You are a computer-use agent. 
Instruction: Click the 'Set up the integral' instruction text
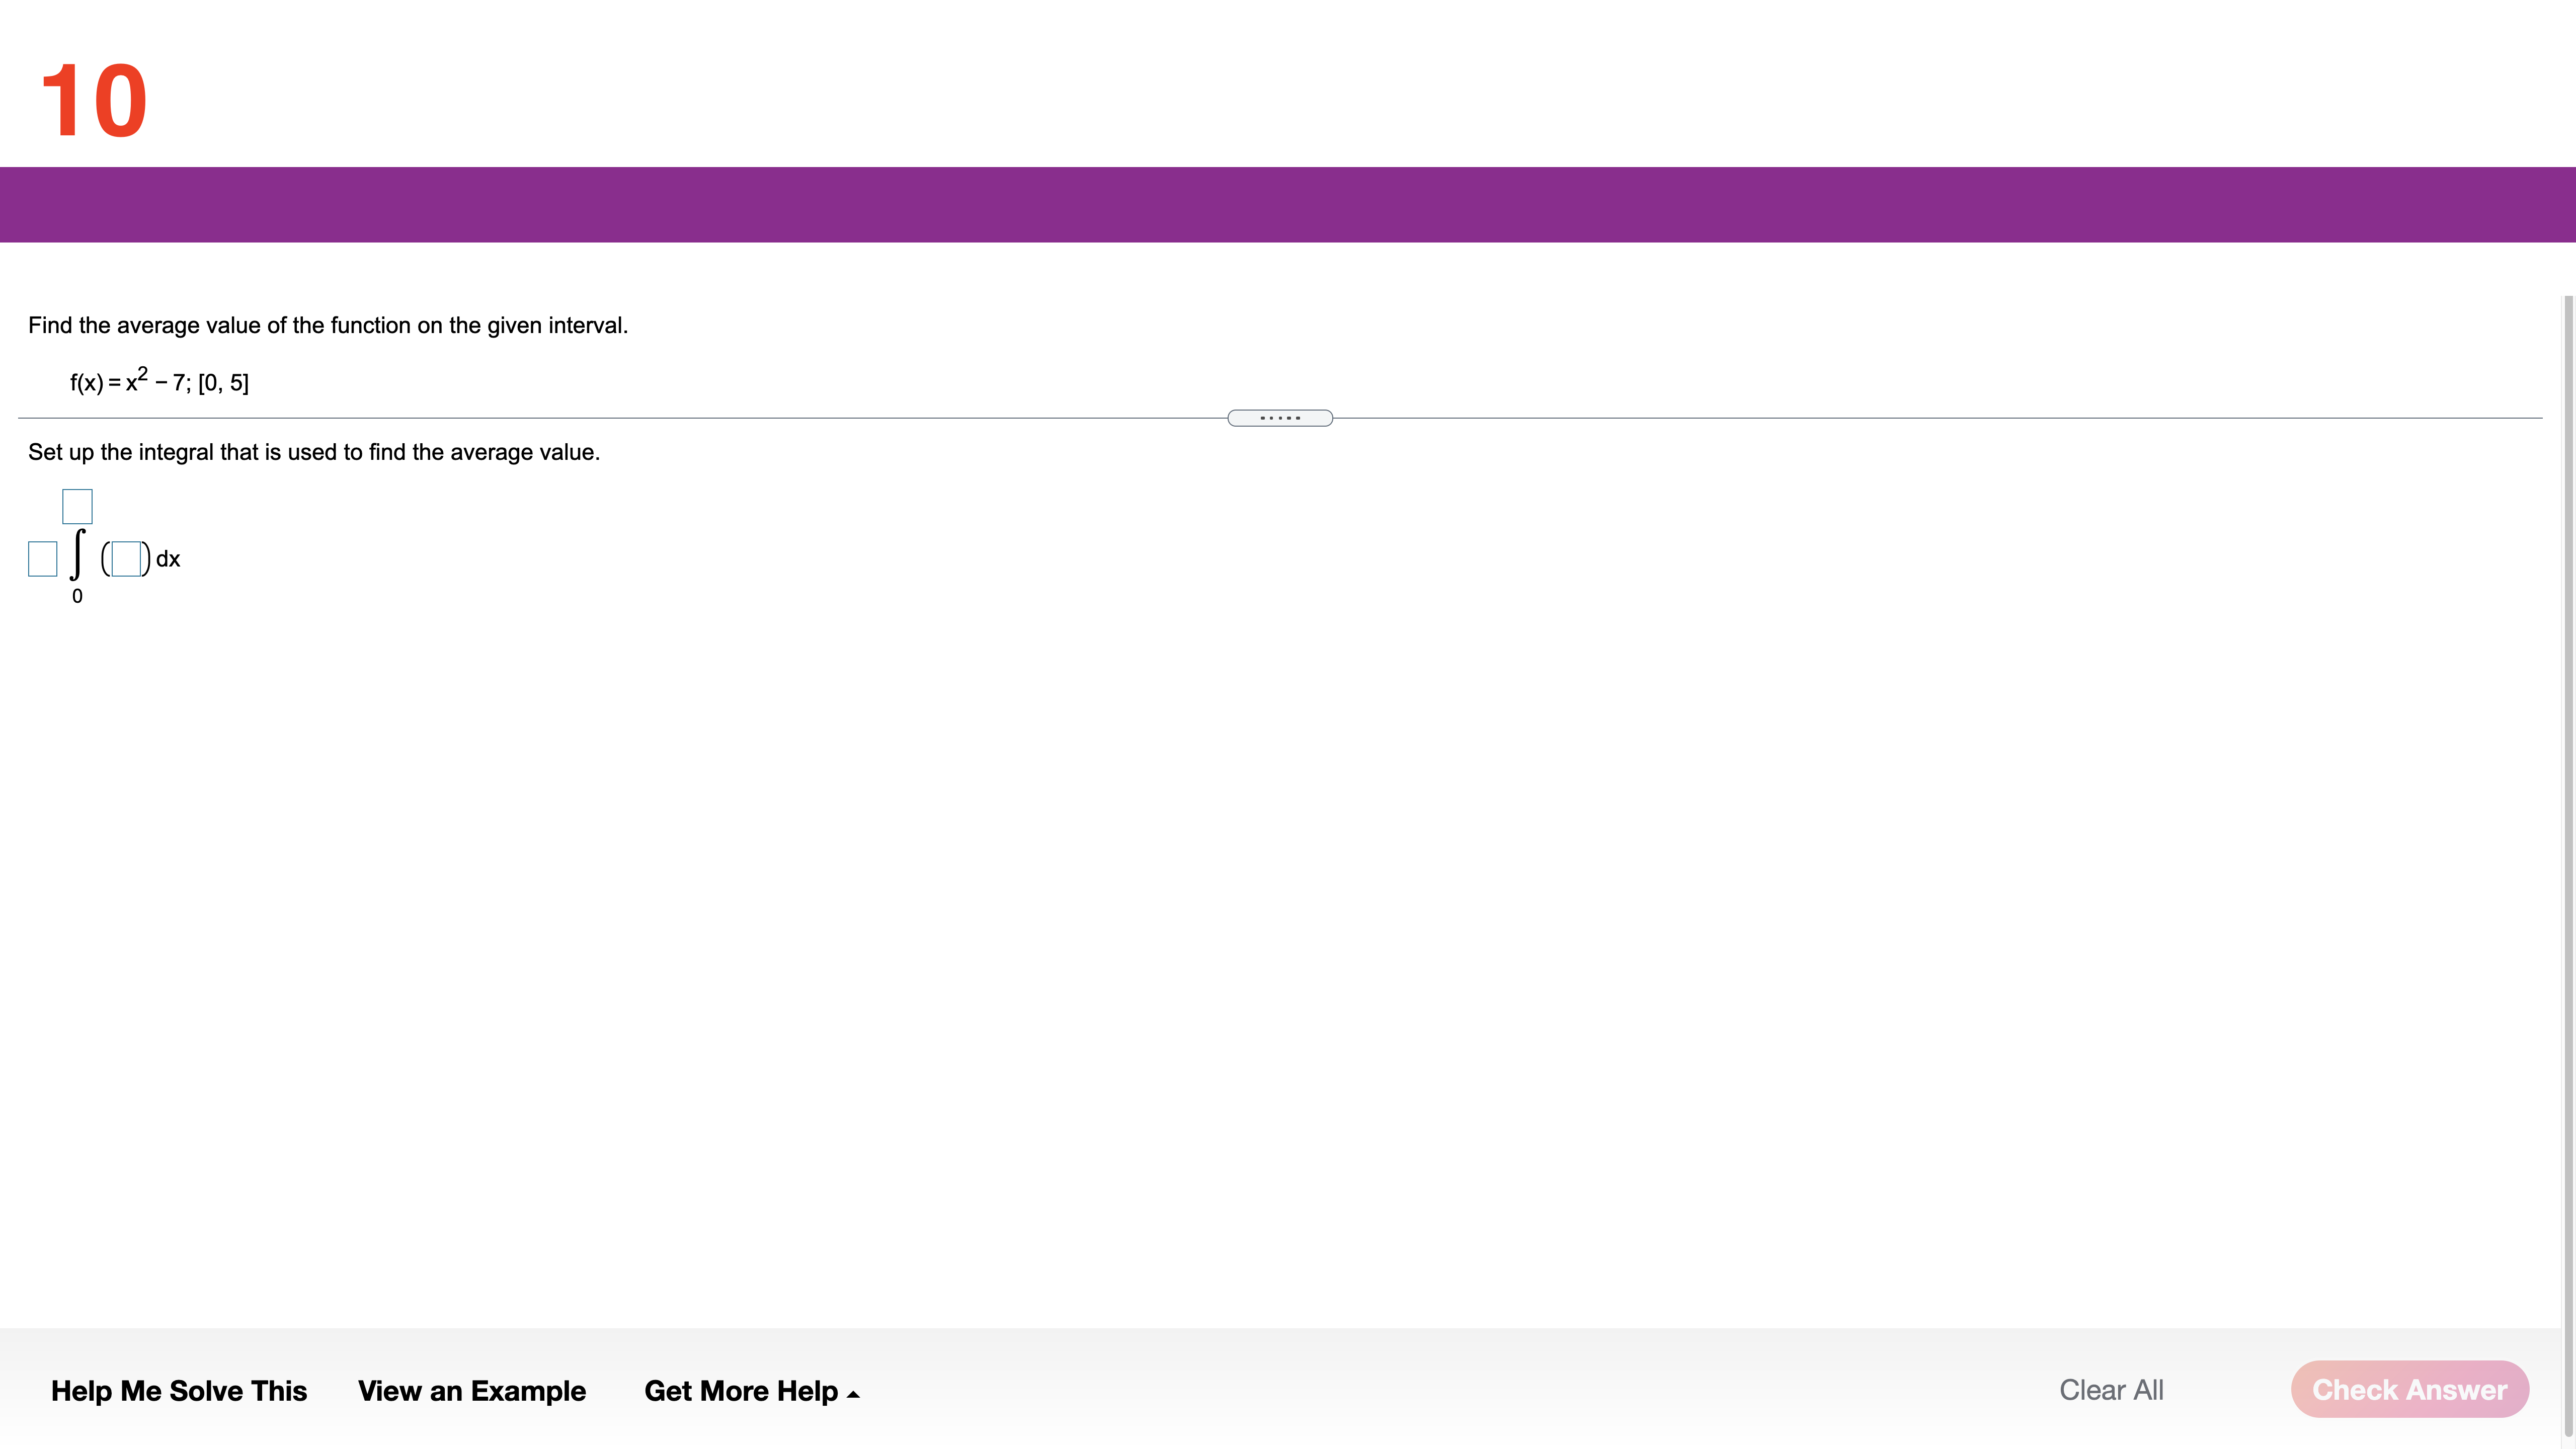click(x=314, y=452)
